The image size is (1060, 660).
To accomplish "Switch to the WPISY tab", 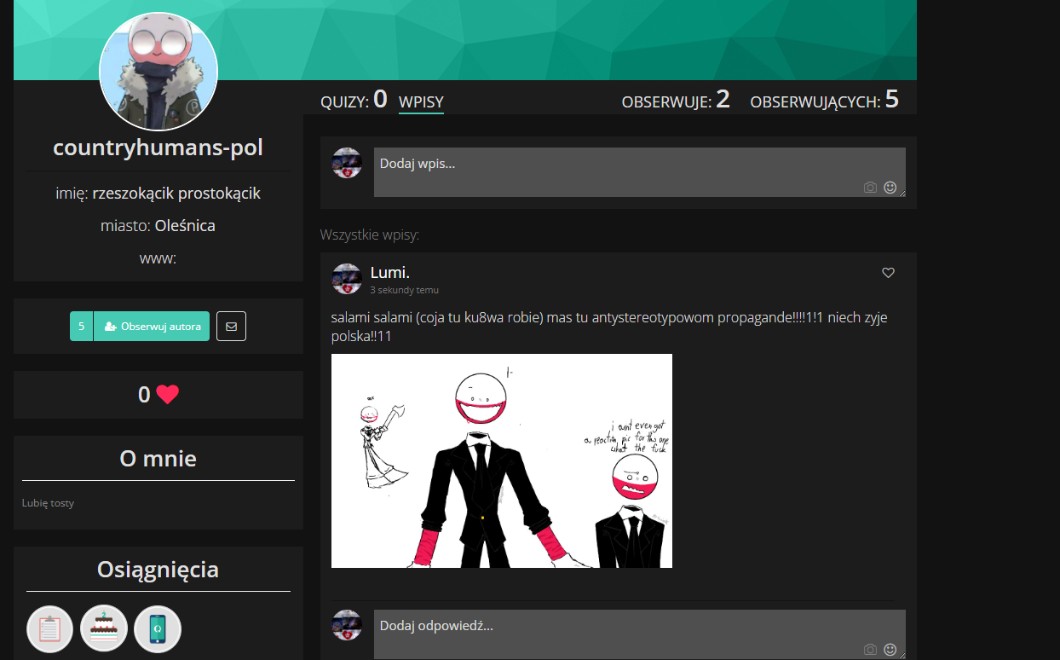I will click(x=421, y=102).
